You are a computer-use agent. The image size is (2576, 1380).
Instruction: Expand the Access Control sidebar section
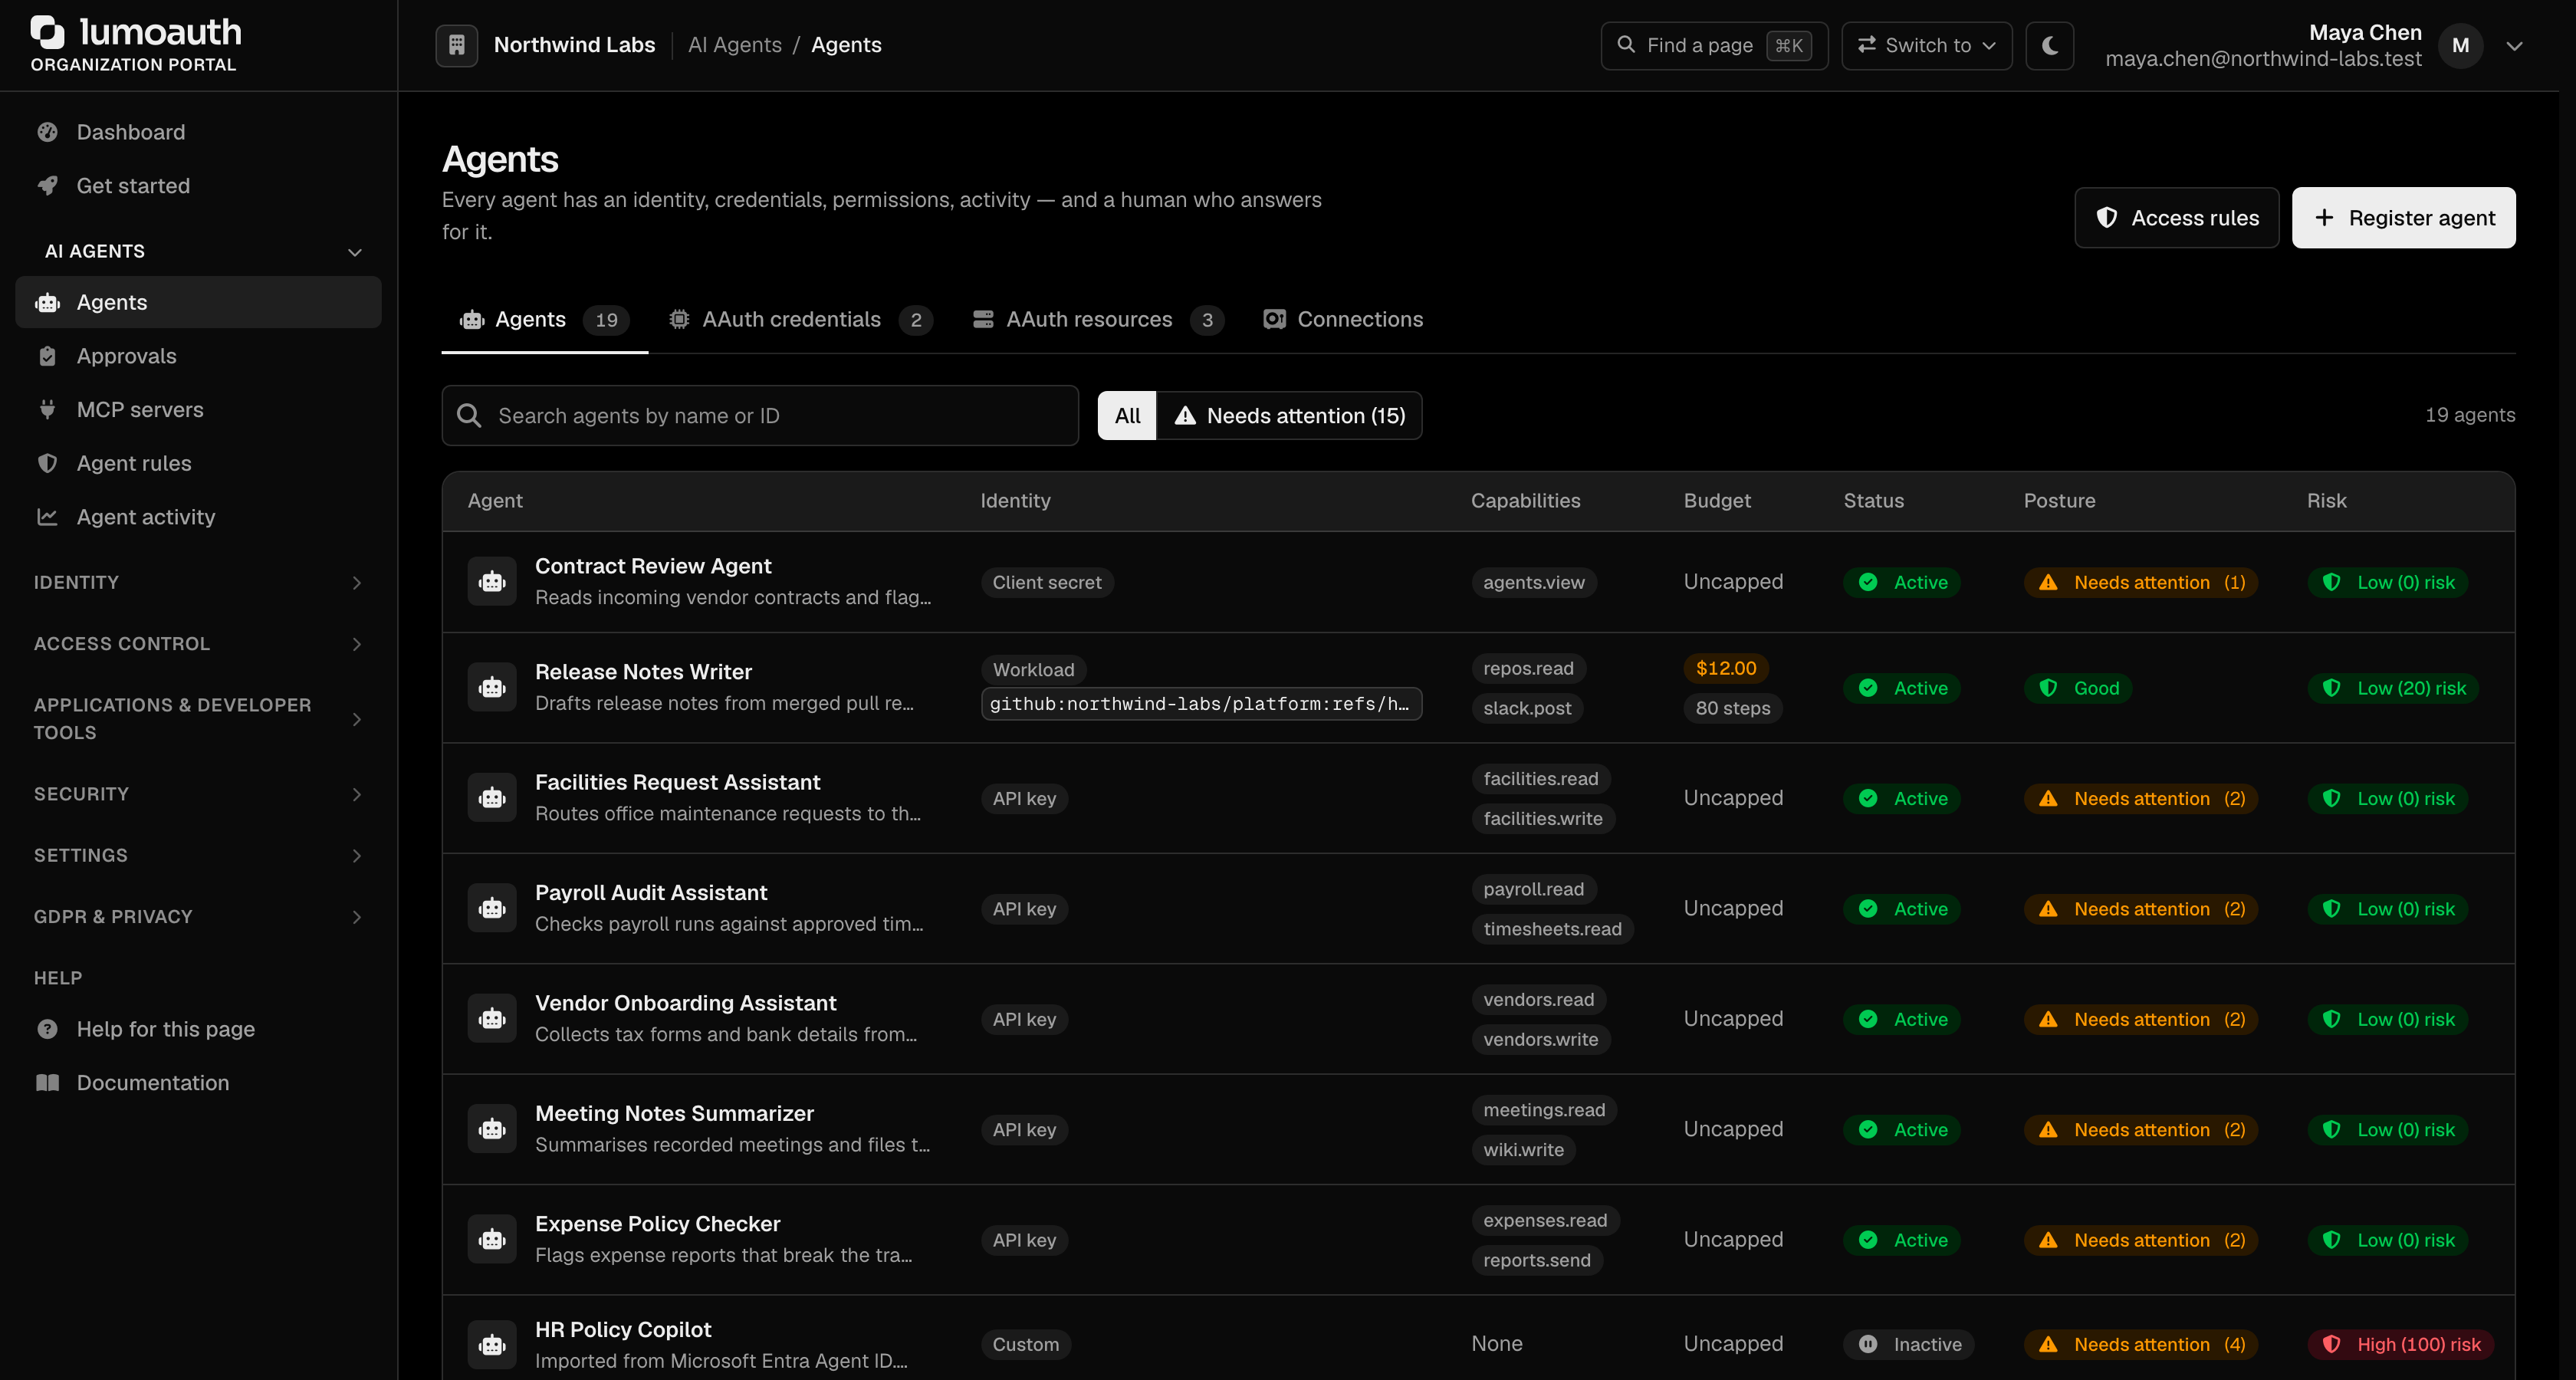(x=198, y=644)
